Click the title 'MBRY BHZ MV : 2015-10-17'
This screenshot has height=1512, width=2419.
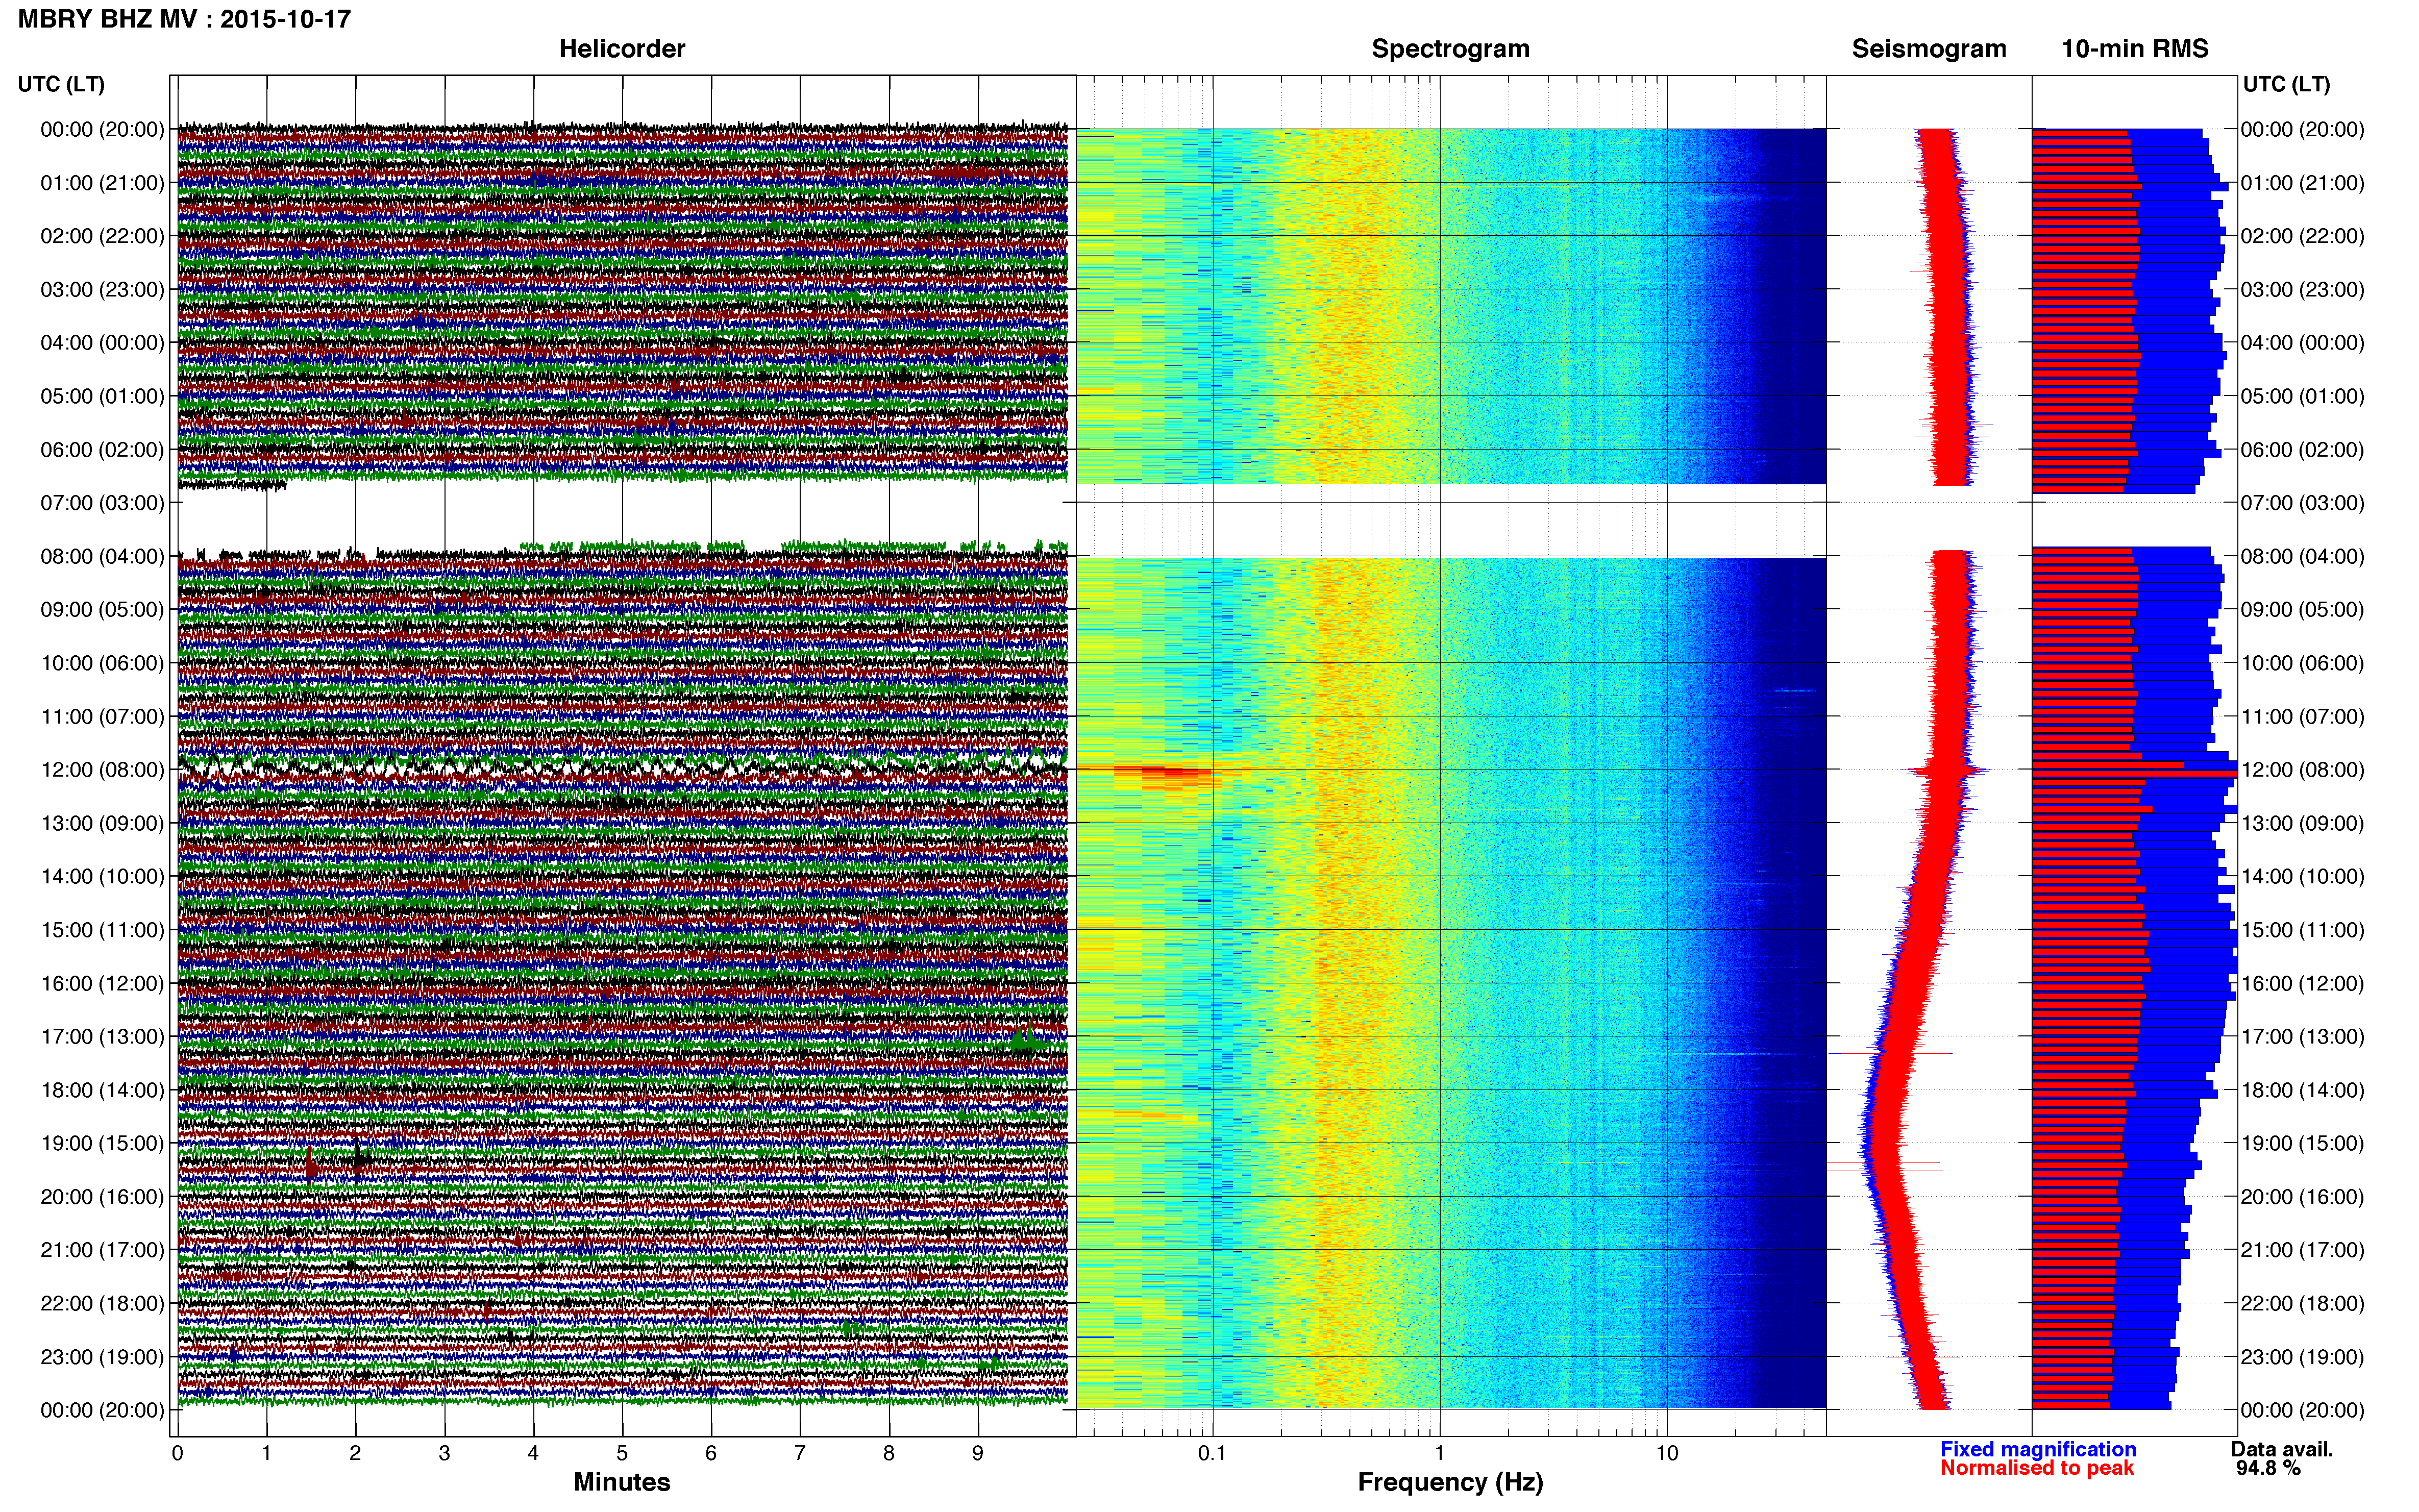184,19
